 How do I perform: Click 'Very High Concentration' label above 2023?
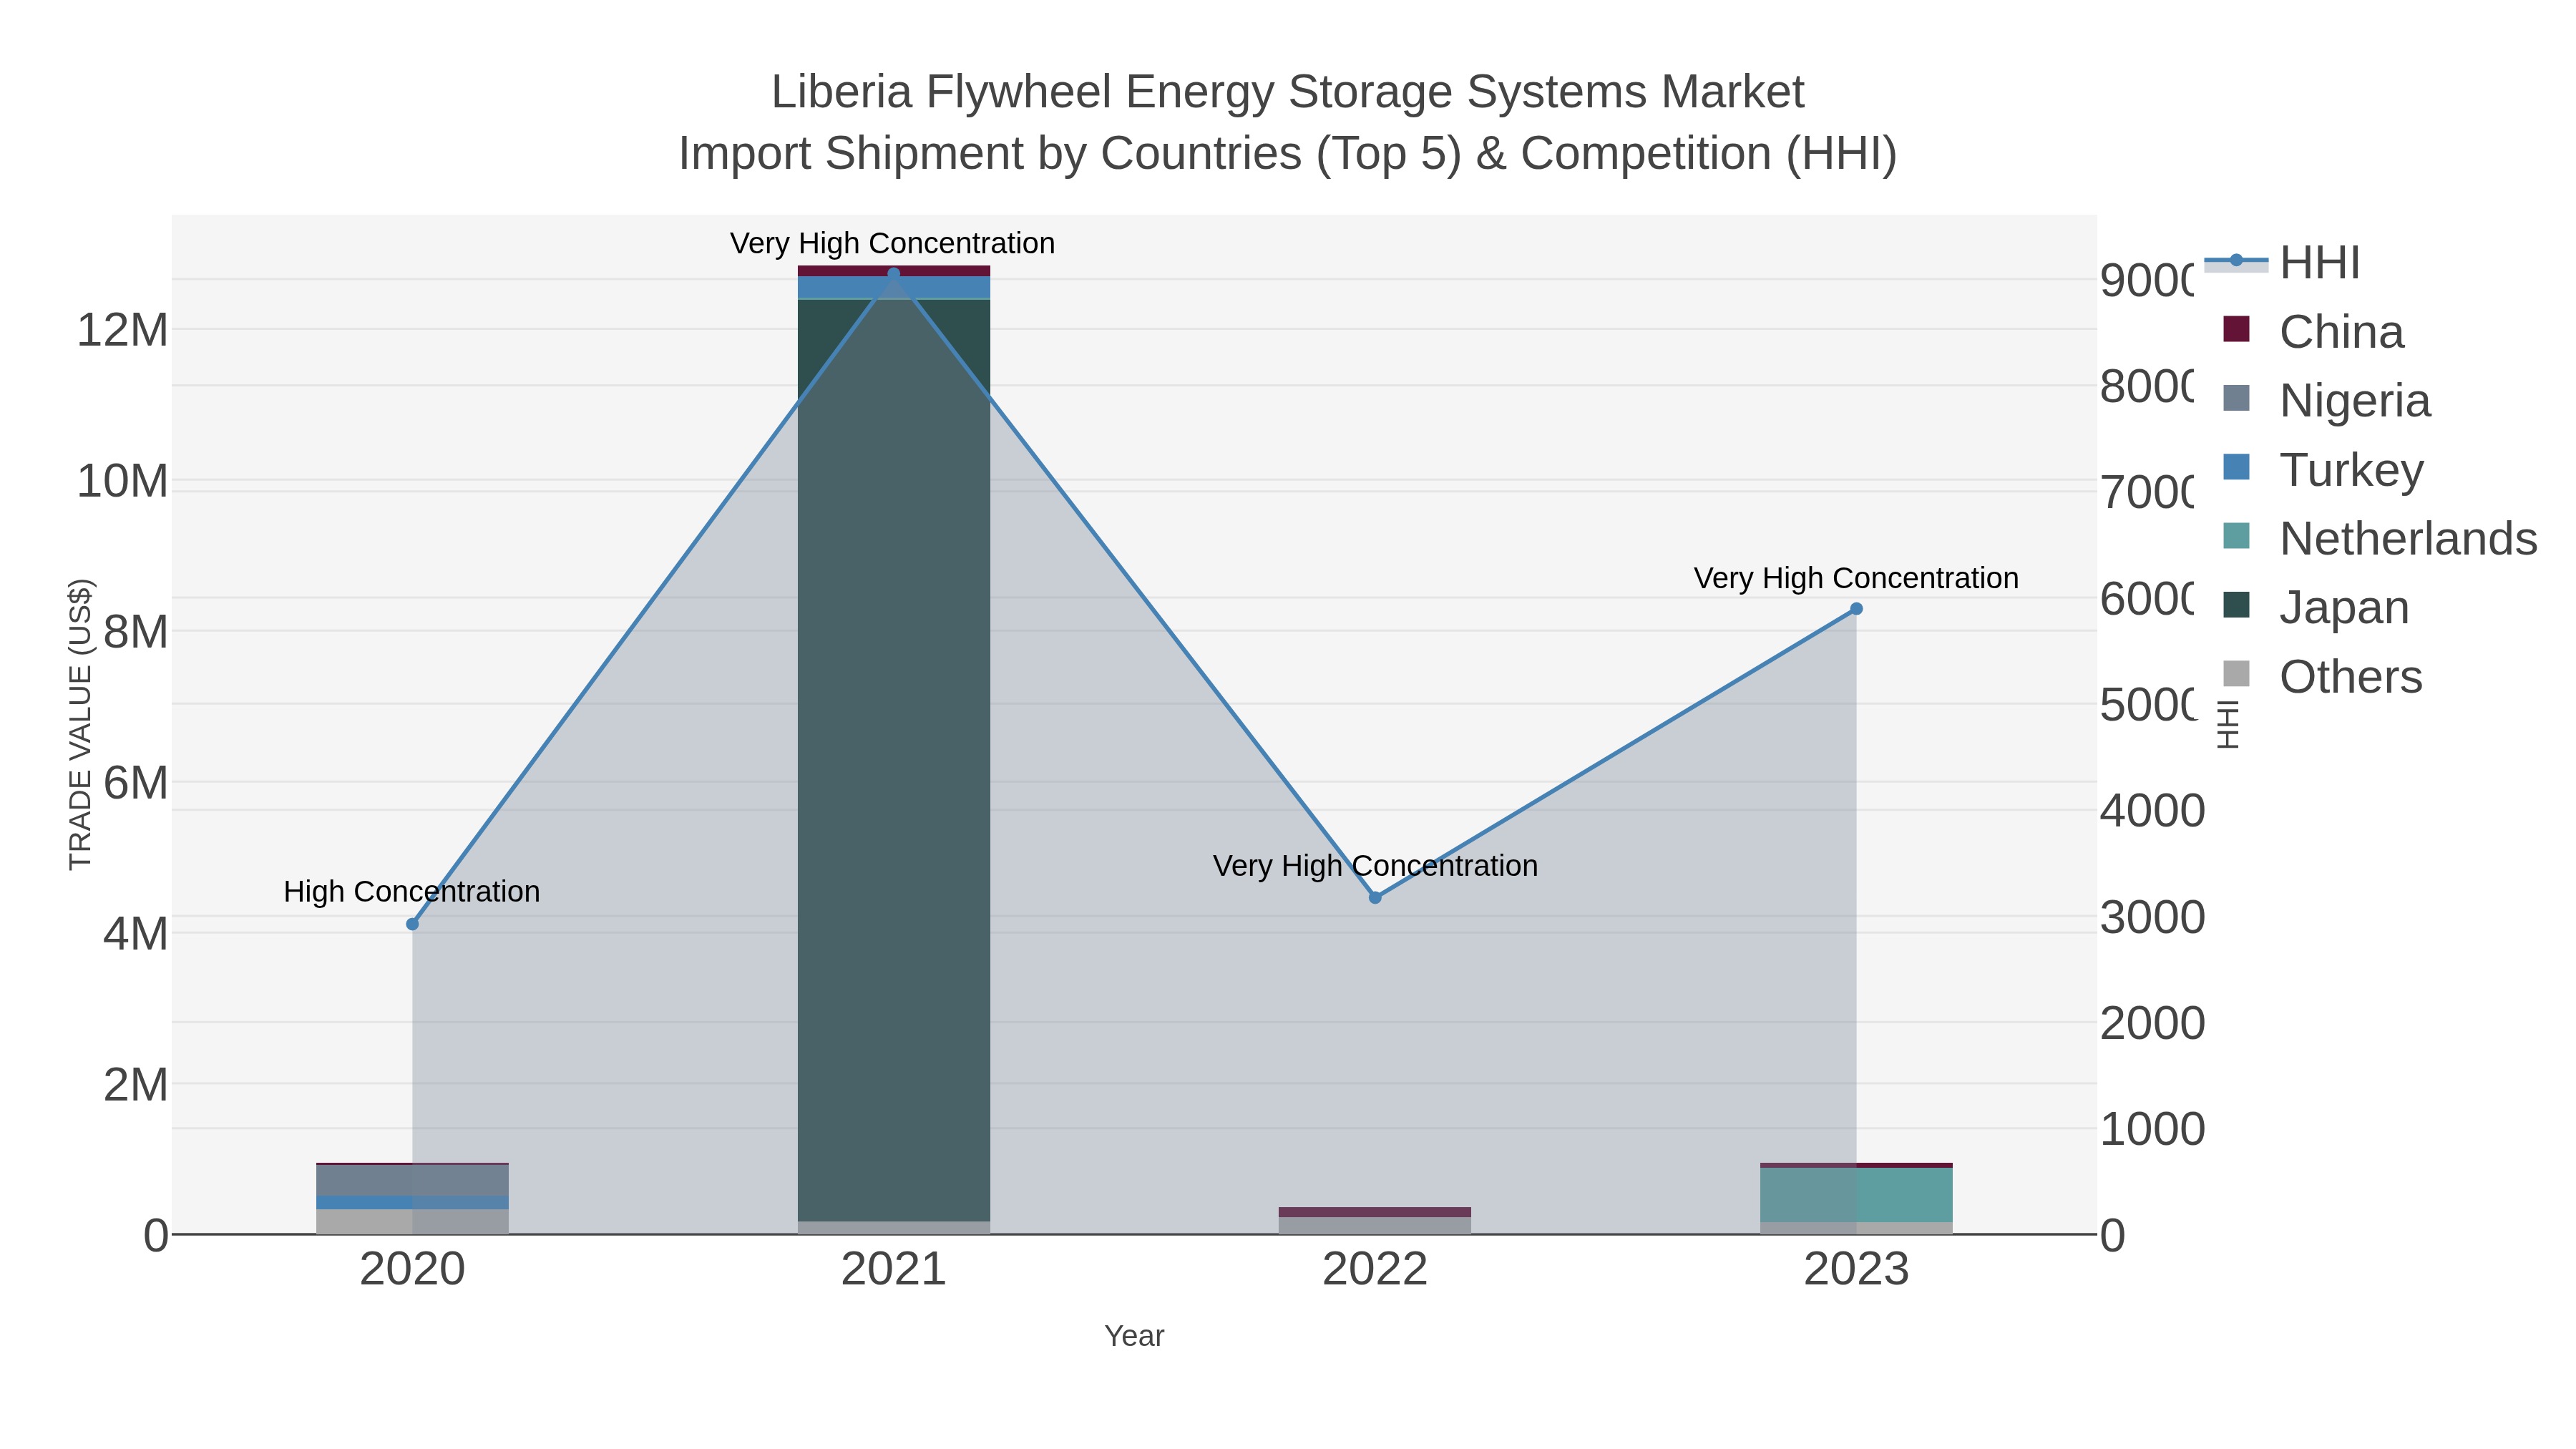tap(1856, 578)
